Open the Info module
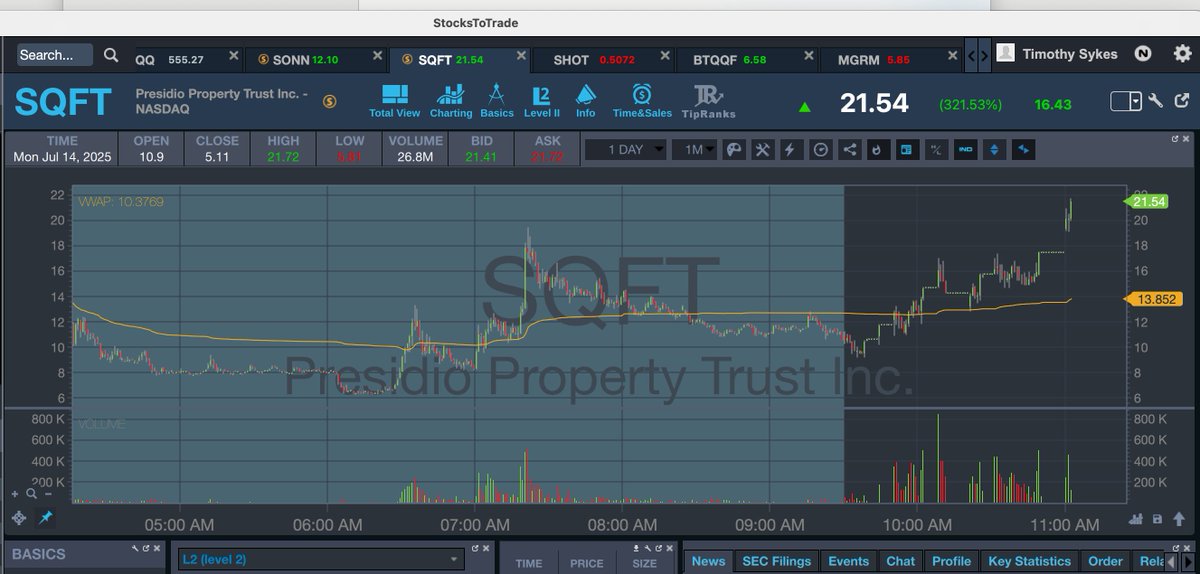The image size is (1200, 574). [586, 102]
